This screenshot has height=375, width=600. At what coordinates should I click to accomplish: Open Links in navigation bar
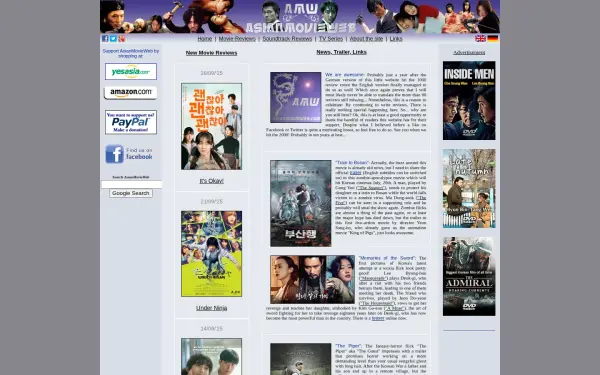[396, 39]
